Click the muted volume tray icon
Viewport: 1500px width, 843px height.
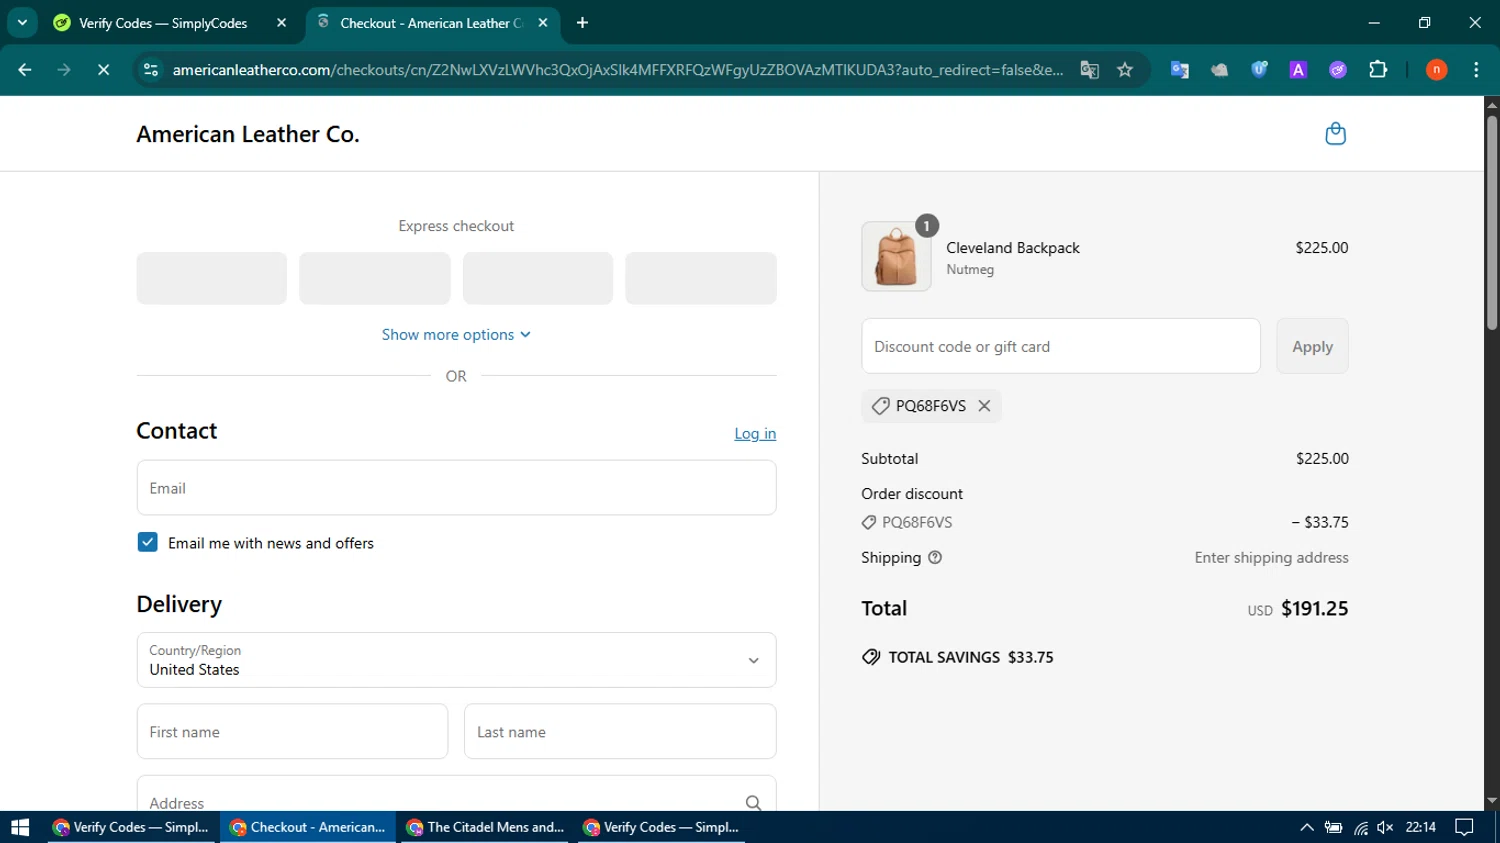pyautogui.click(x=1385, y=827)
